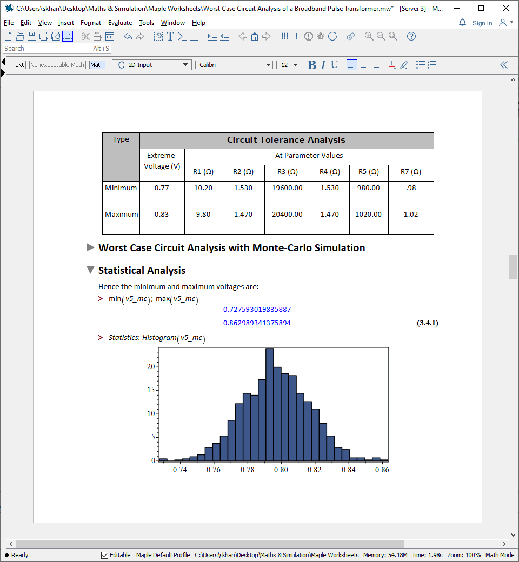Collapse context panel with double chevron
The width and height of the screenshot is (519, 562).
click(504, 65)
